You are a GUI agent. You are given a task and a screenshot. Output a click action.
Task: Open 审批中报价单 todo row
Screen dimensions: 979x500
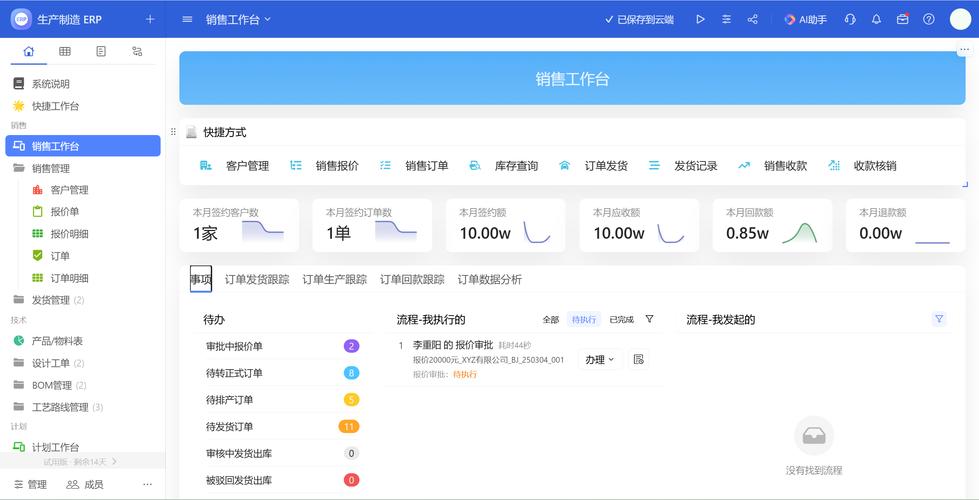click(x=282, y=346)
